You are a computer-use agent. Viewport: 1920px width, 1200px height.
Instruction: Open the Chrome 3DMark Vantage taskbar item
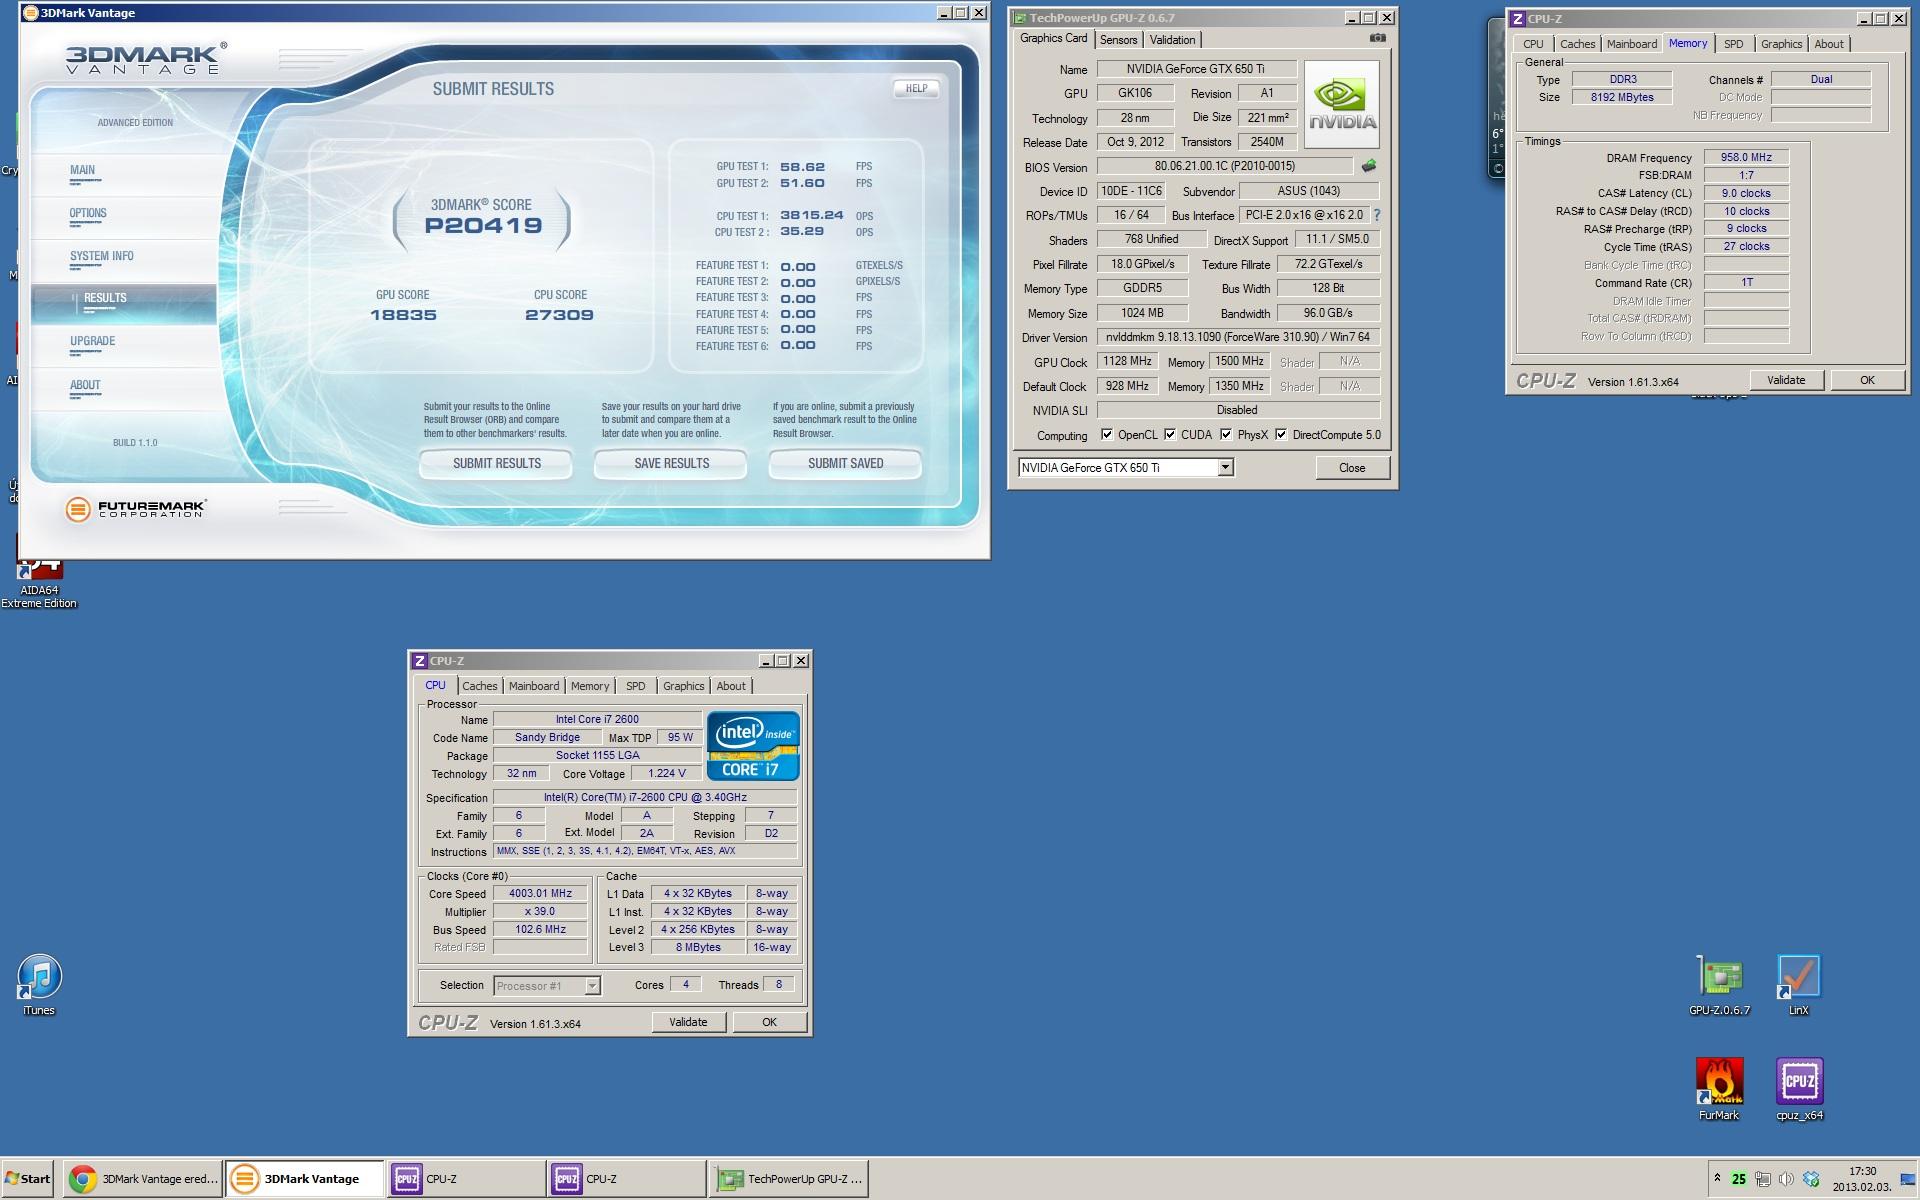click(x=143, y=1179)
